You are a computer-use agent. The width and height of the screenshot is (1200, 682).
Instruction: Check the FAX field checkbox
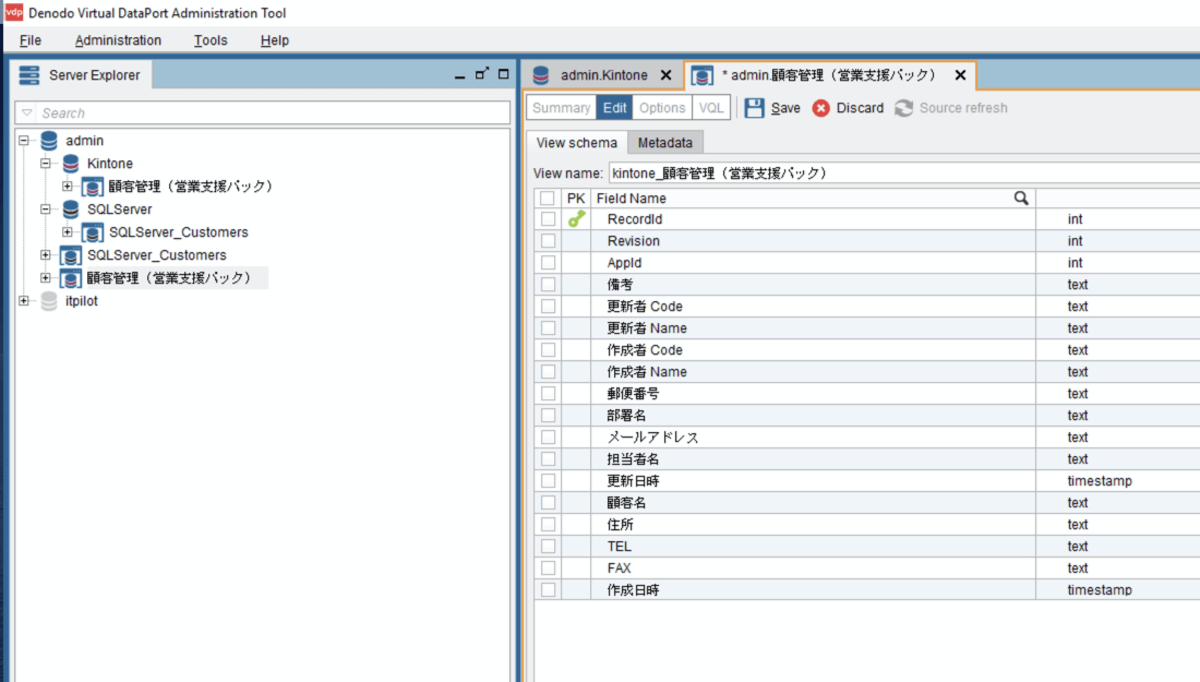point(548,568)
